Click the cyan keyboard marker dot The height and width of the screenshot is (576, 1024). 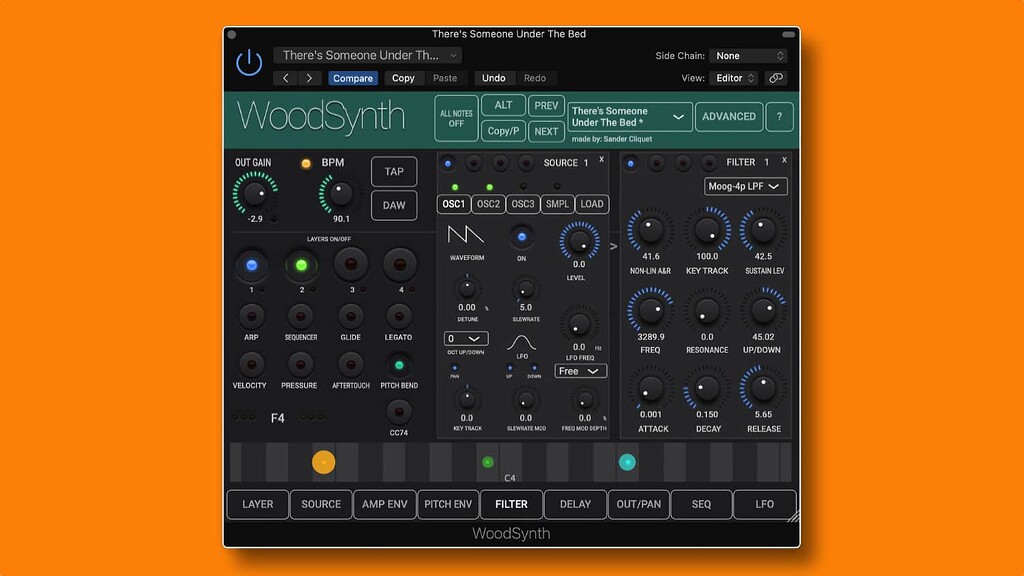tap(627, 462)
